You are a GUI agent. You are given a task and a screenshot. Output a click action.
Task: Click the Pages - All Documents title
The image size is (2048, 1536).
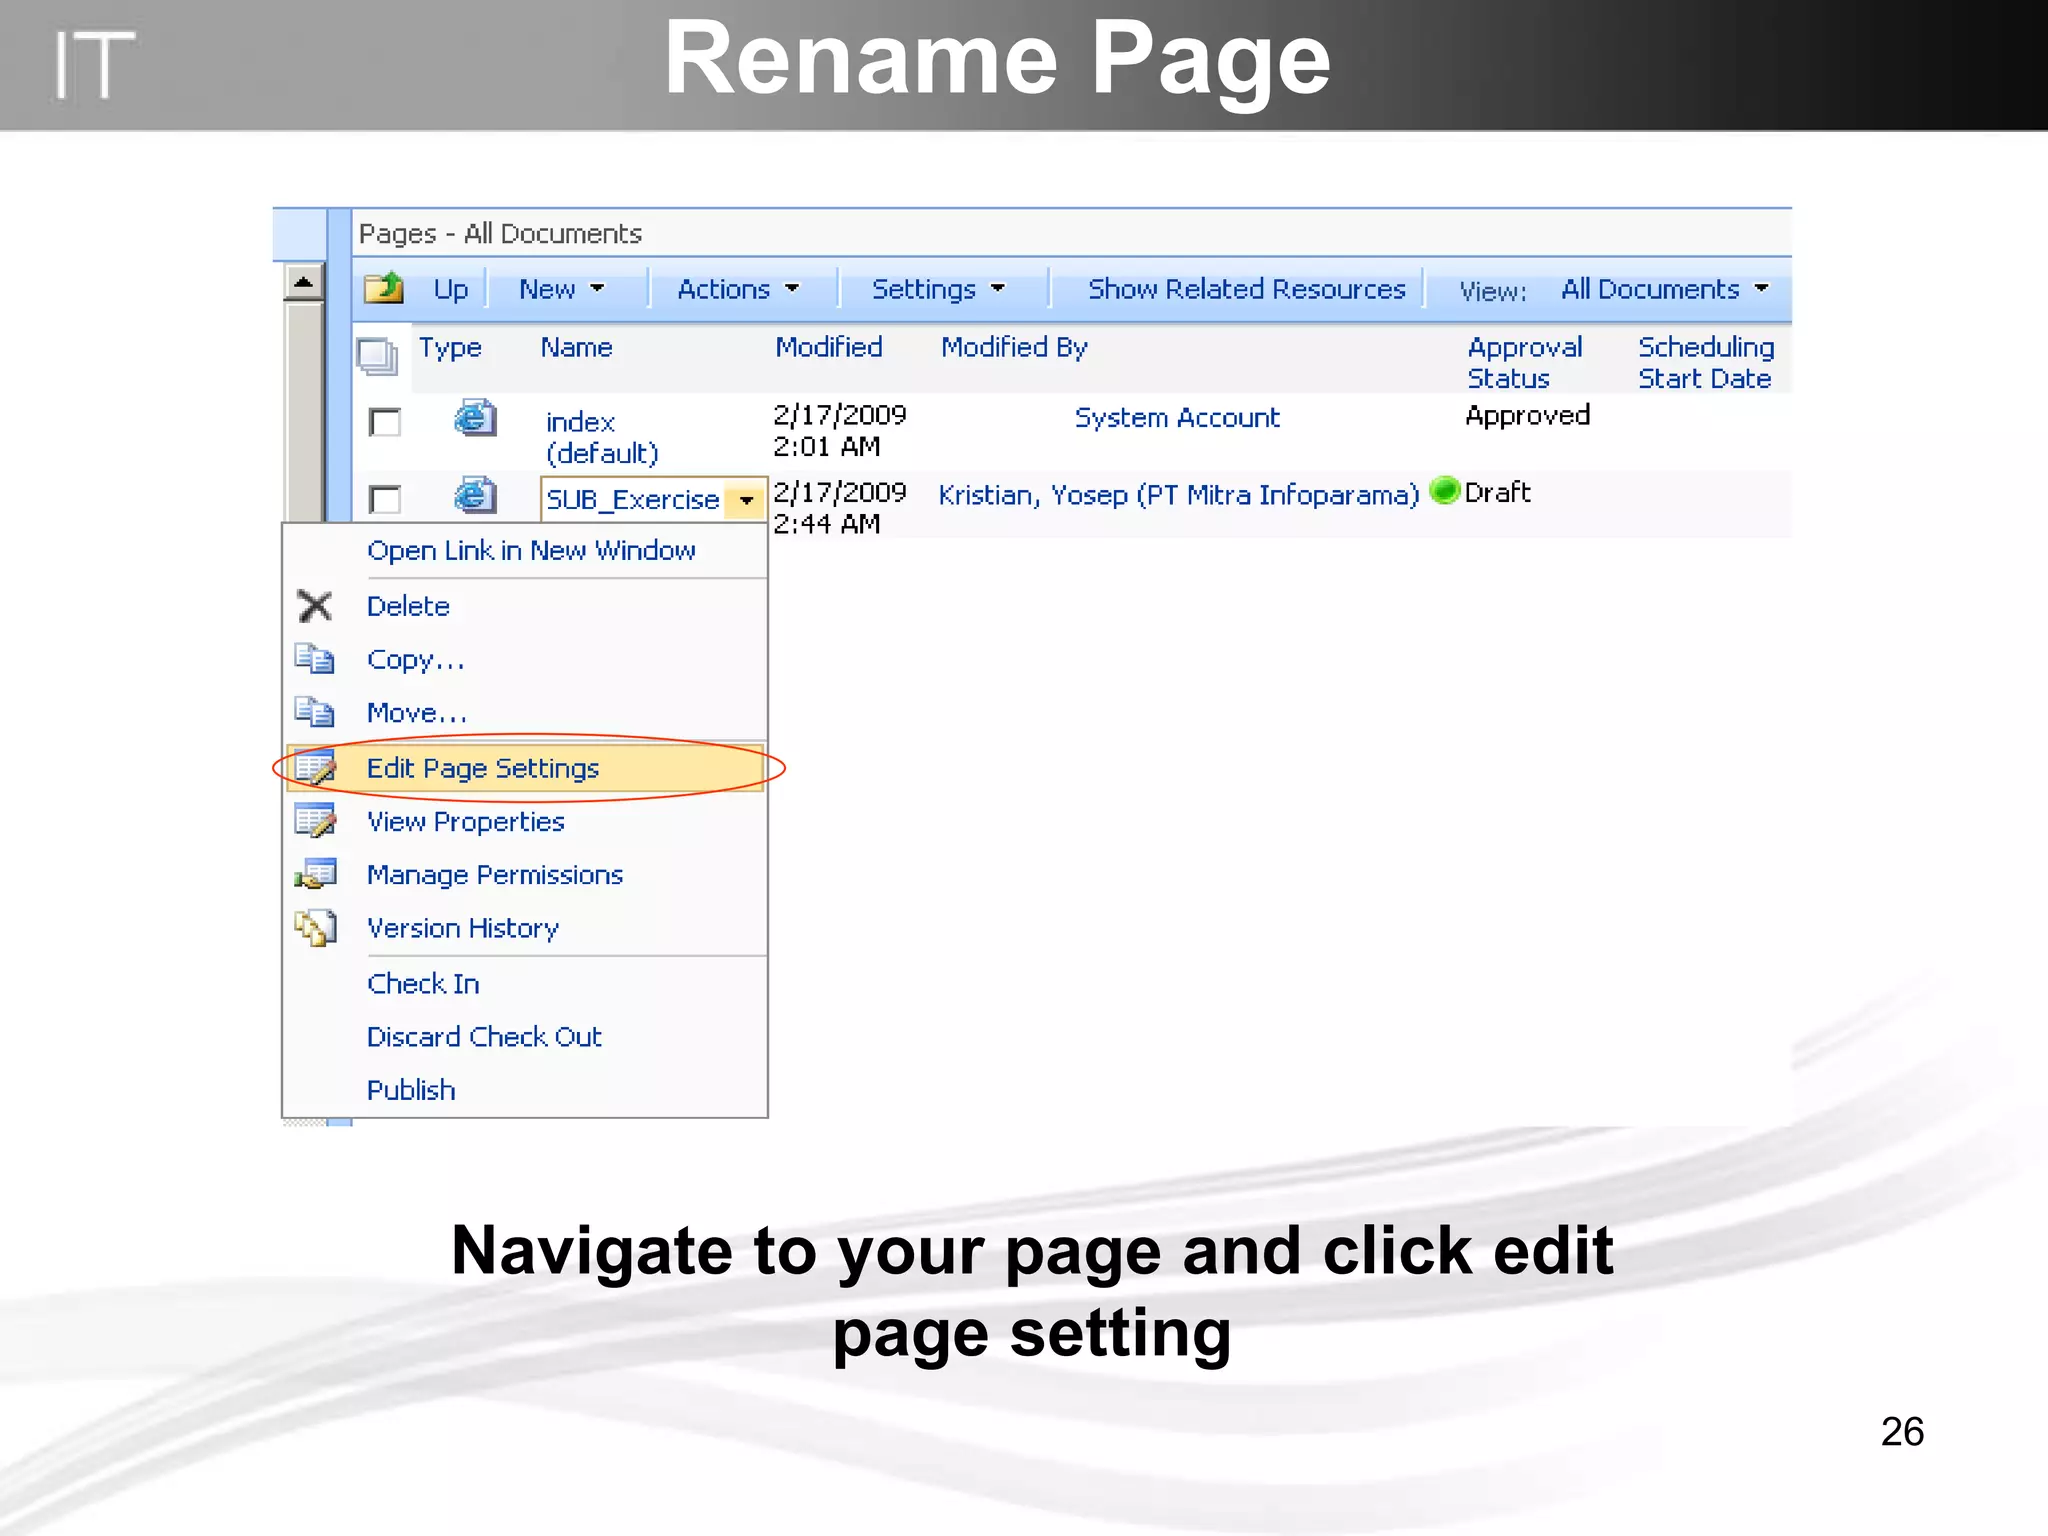500,234
